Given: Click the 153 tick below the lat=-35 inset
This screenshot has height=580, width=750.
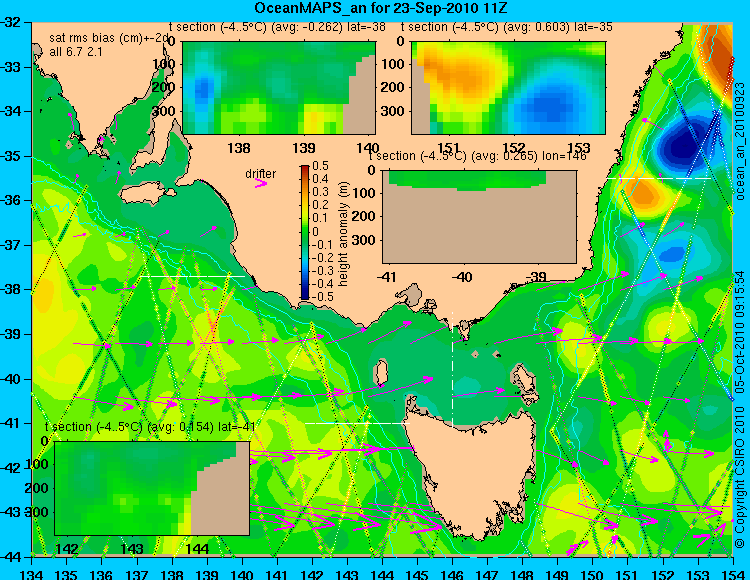Looking at the screenshot, I should (579, 148).
